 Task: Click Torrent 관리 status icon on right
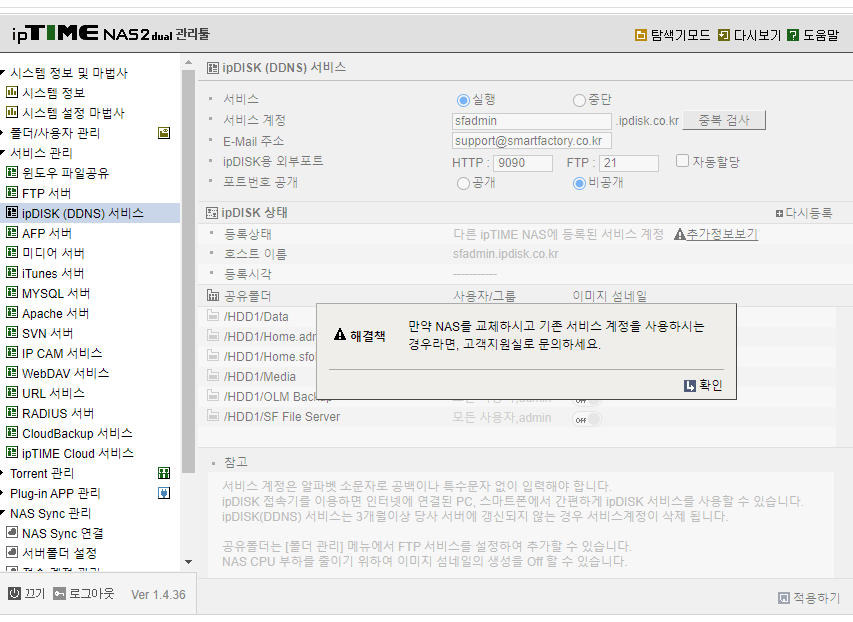pos(164,473)
